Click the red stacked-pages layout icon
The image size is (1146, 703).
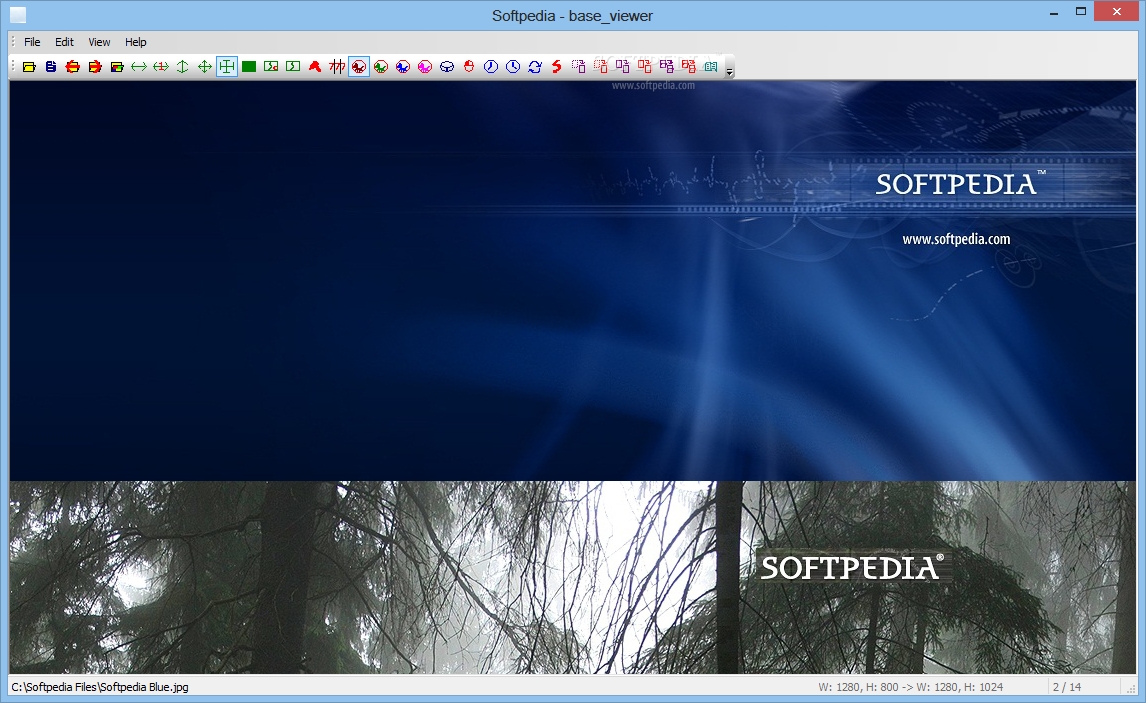tap(688, 66)
